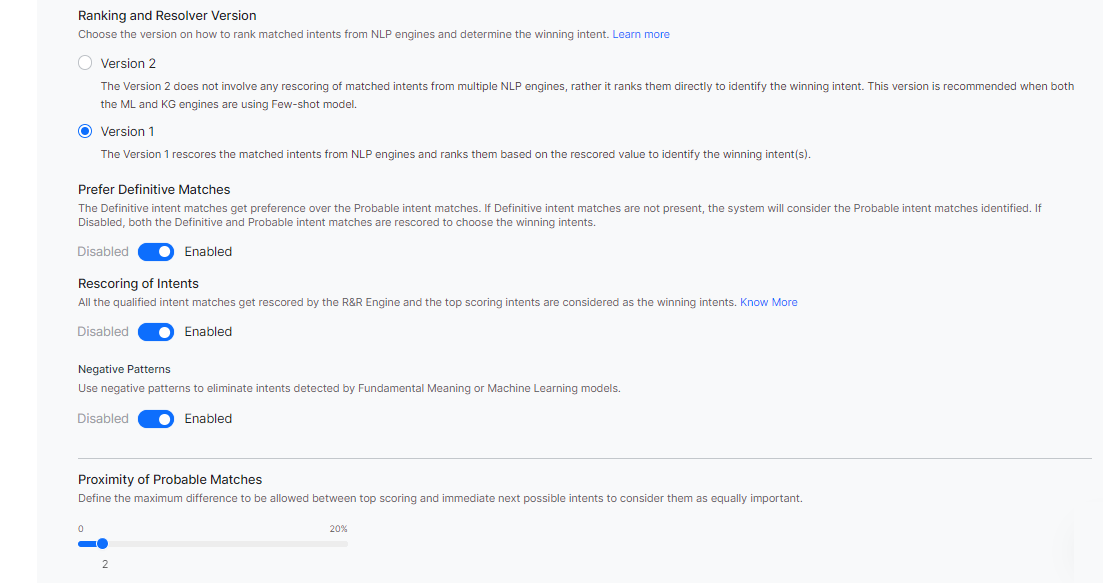Select the Version 1 radio button
The width and height of the screenshot is (1103, 583).
pos(85,131)
